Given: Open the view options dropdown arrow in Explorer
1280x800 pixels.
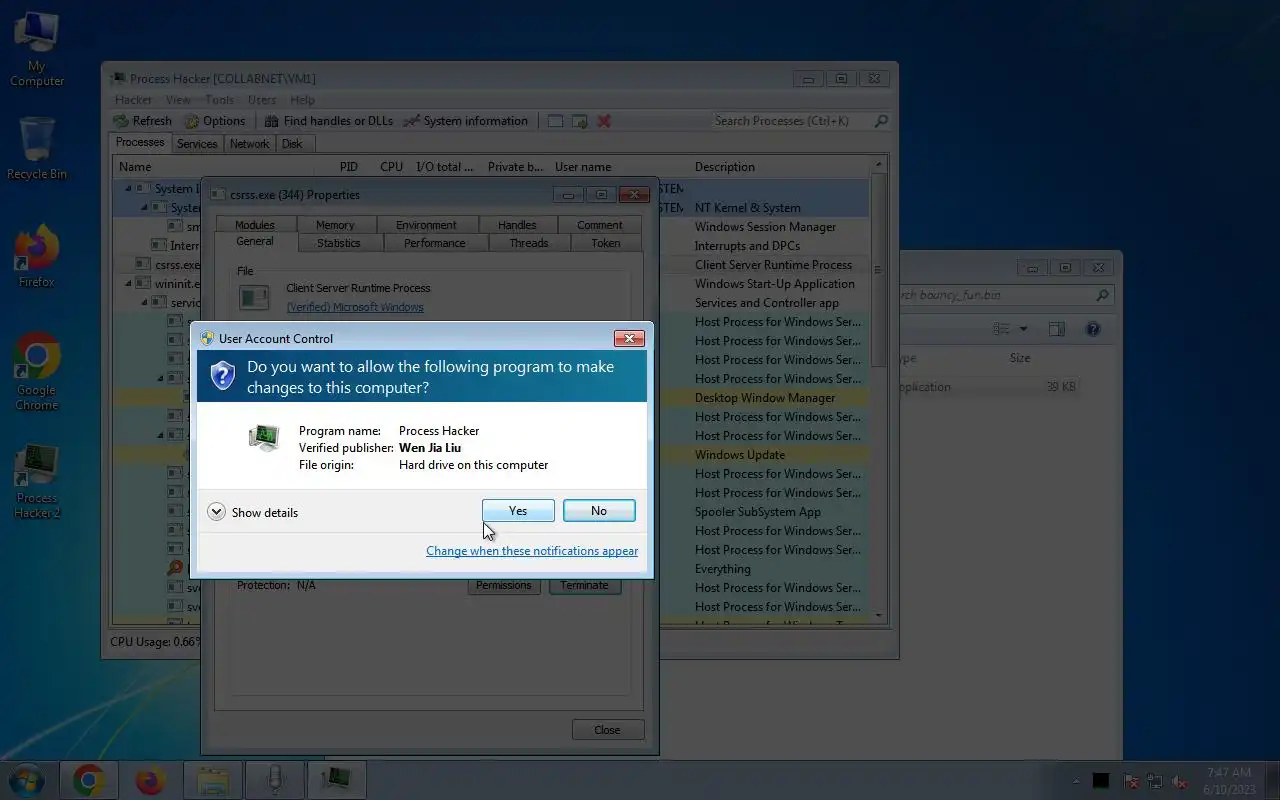Looking at the screenshot, I should (1023, 329).
